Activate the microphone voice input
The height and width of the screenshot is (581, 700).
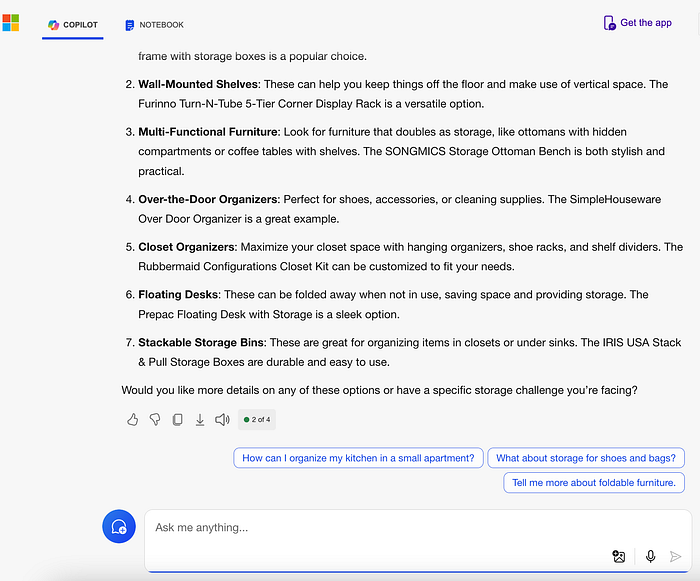[x=650, y=556]
